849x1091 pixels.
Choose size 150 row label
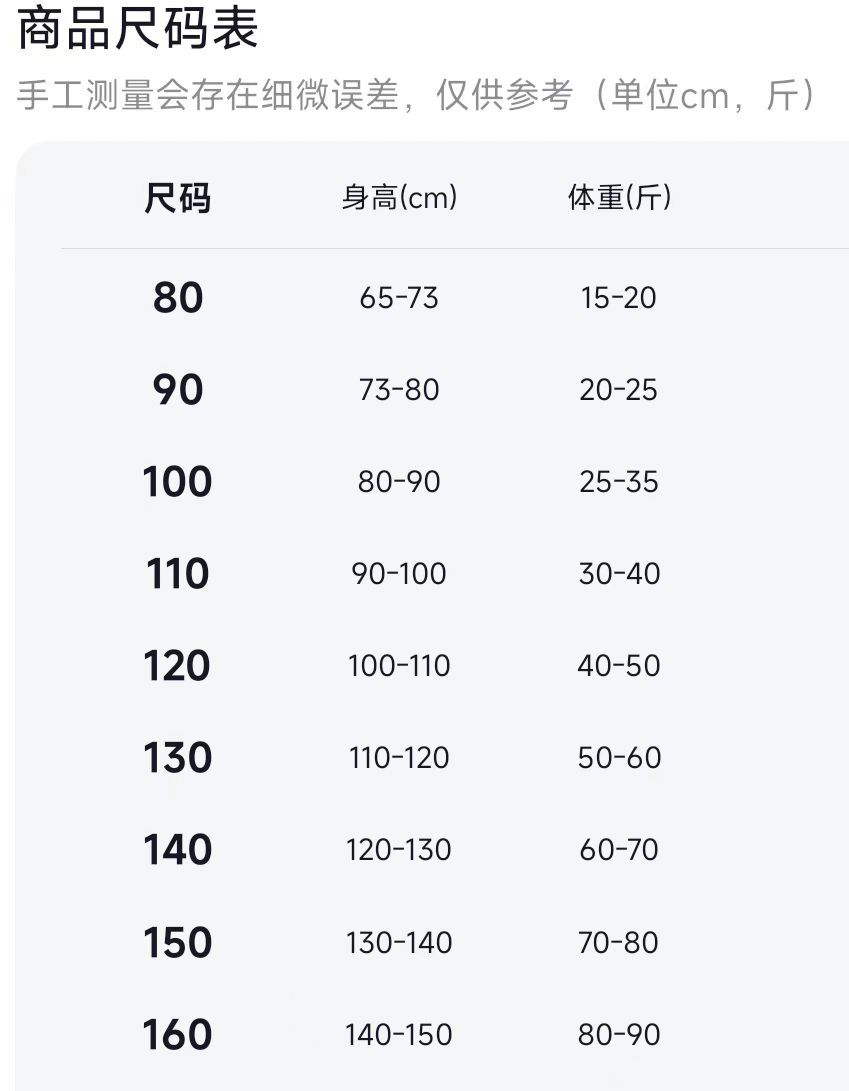(x=178, y=943)
